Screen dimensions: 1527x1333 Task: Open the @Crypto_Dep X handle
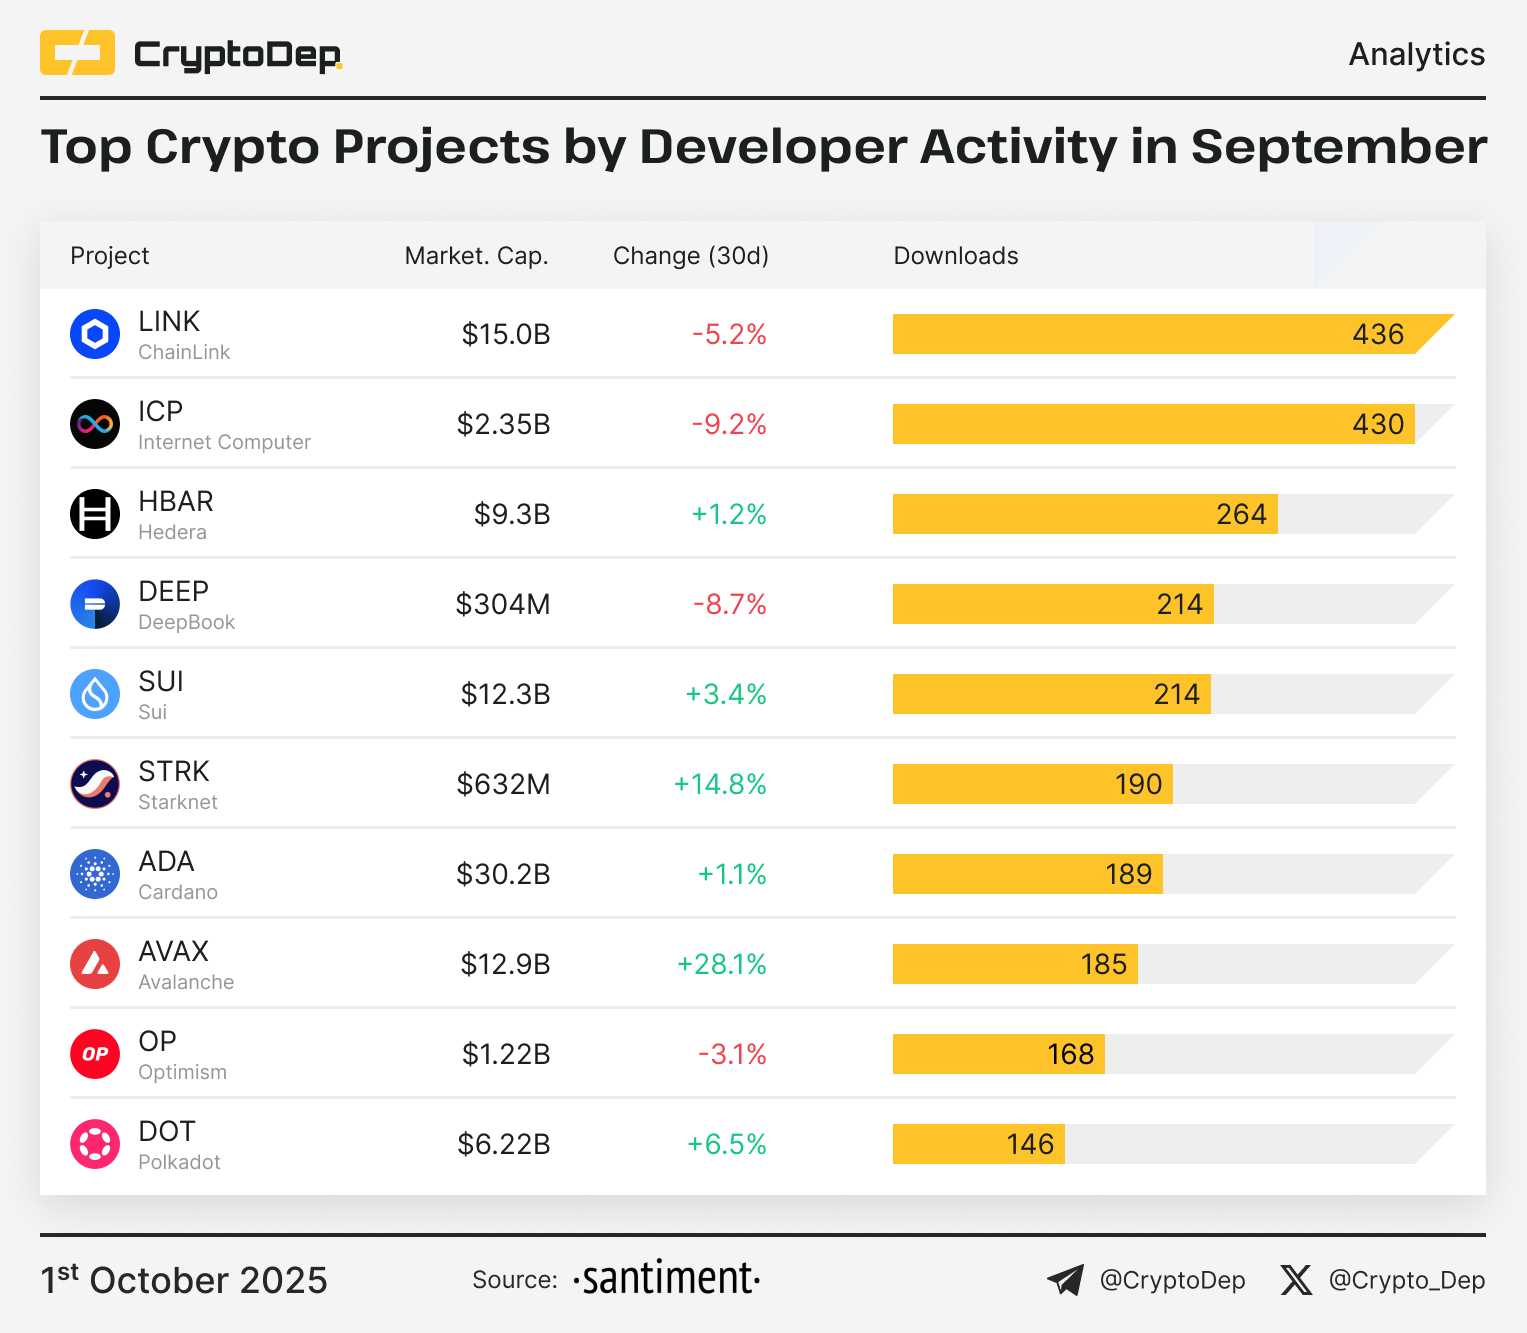tap(1406, 1280)
